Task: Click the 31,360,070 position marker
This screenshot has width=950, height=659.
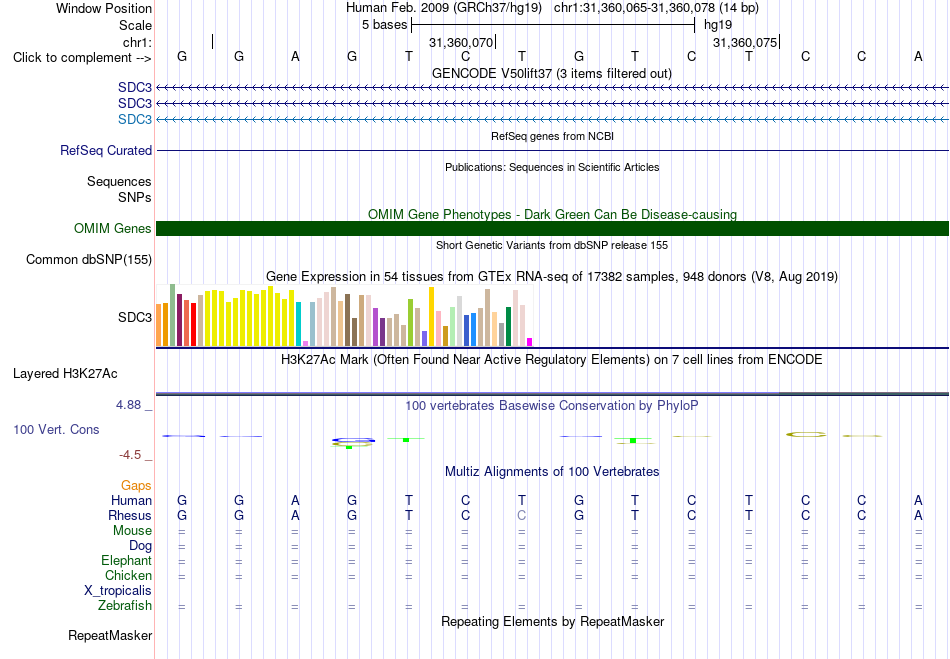Action: pos(461,42)
